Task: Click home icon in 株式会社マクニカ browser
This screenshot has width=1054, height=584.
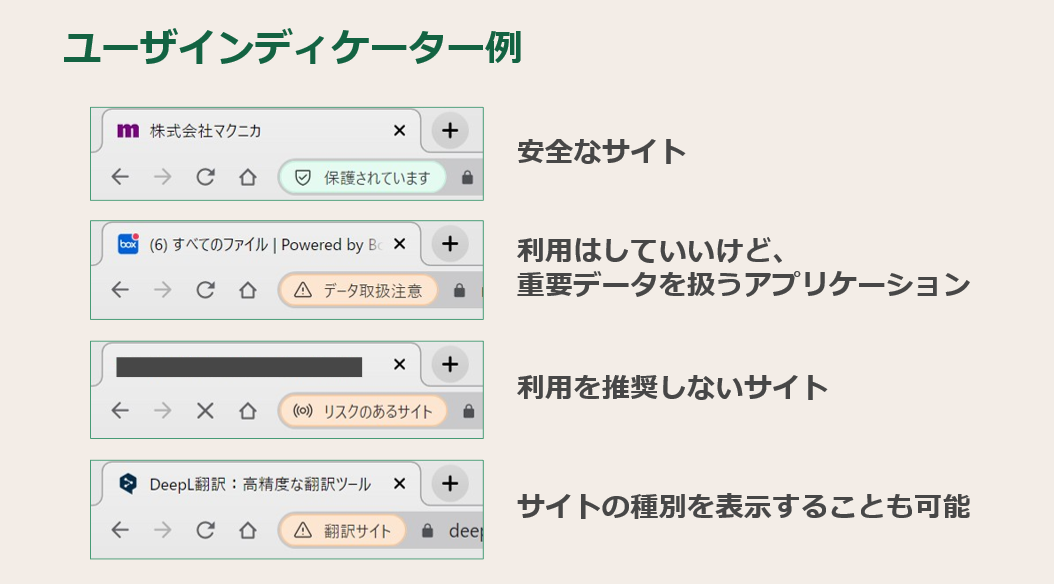Action: pyautogui.click(x=248, y=178)
